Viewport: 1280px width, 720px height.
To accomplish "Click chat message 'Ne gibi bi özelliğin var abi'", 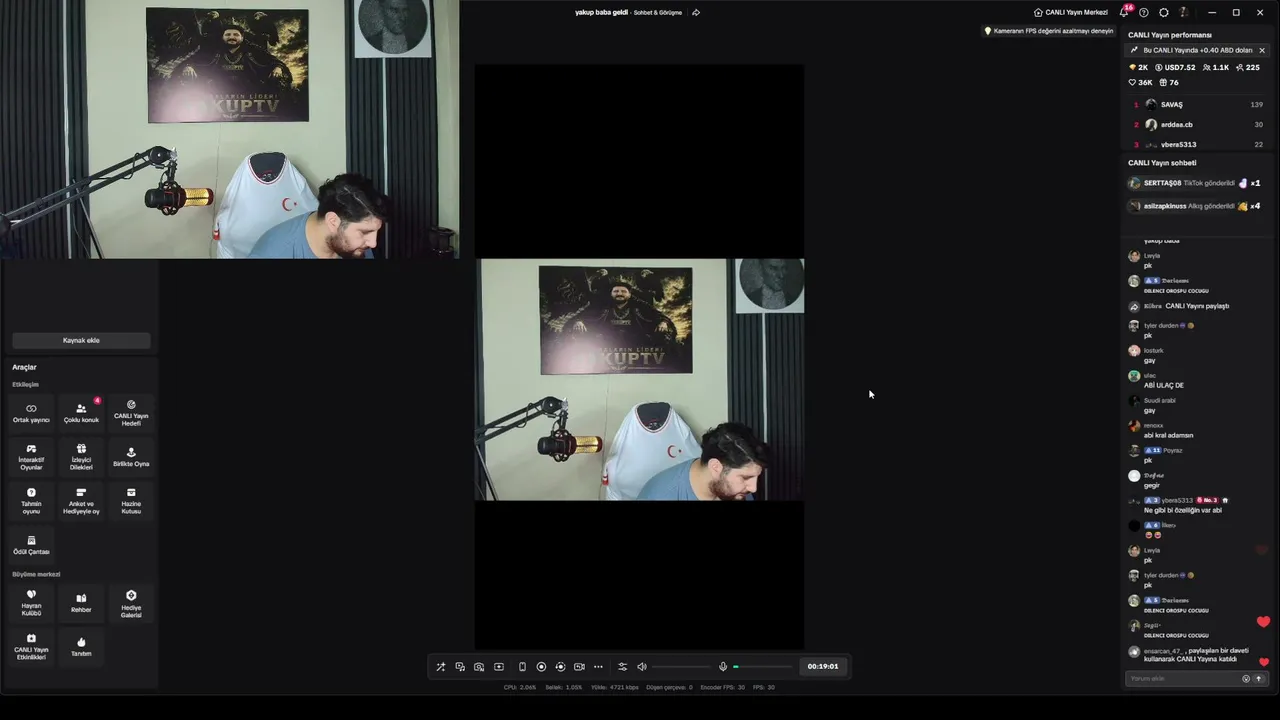I will 1183,510.
